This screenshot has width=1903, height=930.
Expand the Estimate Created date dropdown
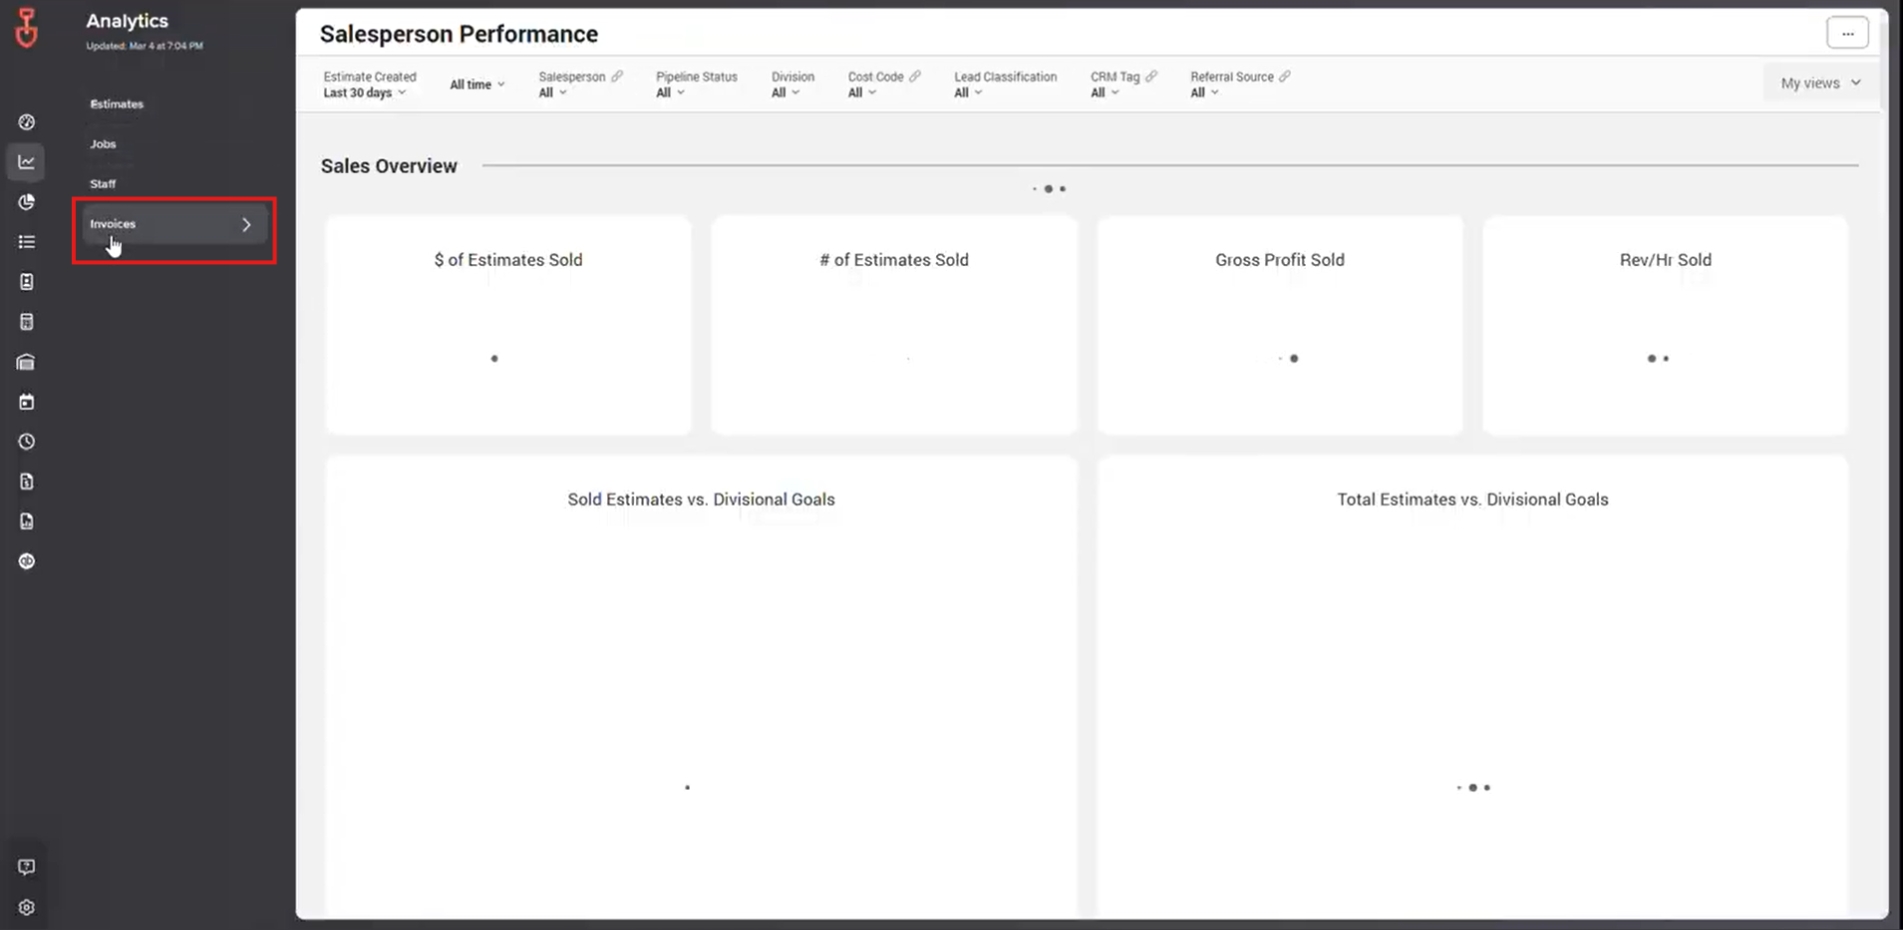tap(365, 93)
